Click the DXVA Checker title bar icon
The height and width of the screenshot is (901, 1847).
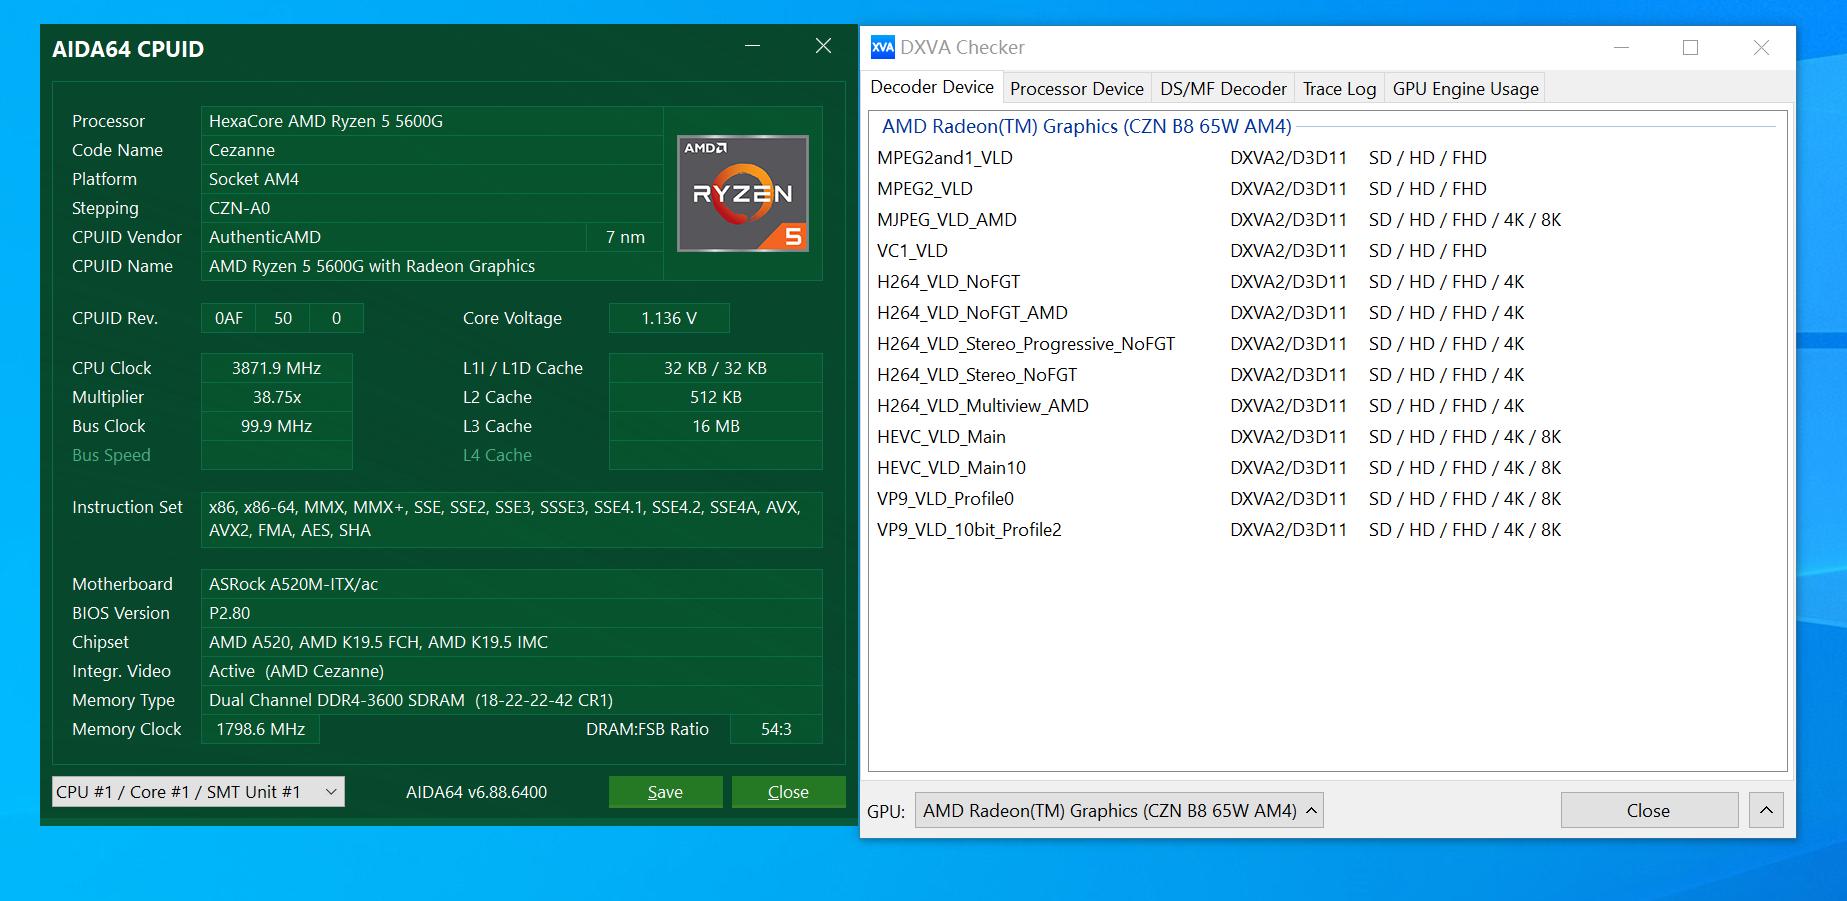(882, 47)
